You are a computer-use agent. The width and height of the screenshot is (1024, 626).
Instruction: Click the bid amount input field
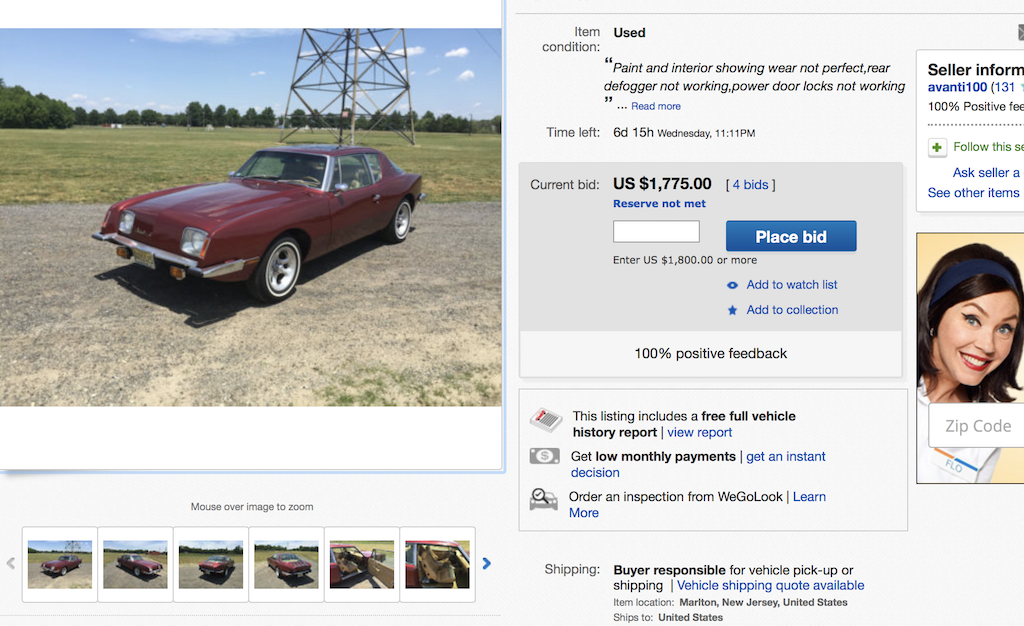pos(656,232)
